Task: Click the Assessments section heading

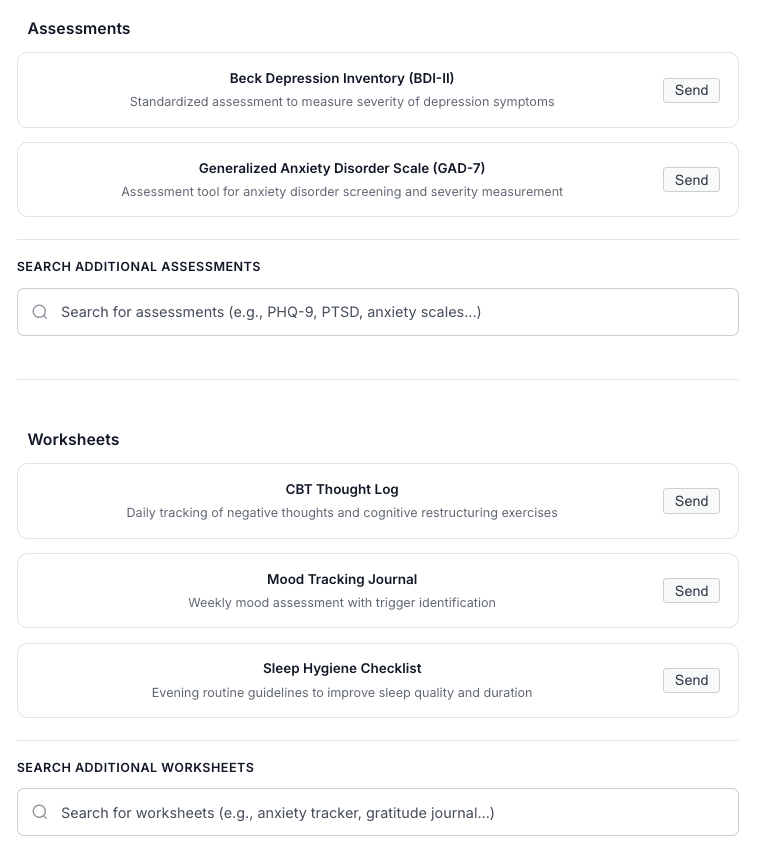Action: [79, 29]
